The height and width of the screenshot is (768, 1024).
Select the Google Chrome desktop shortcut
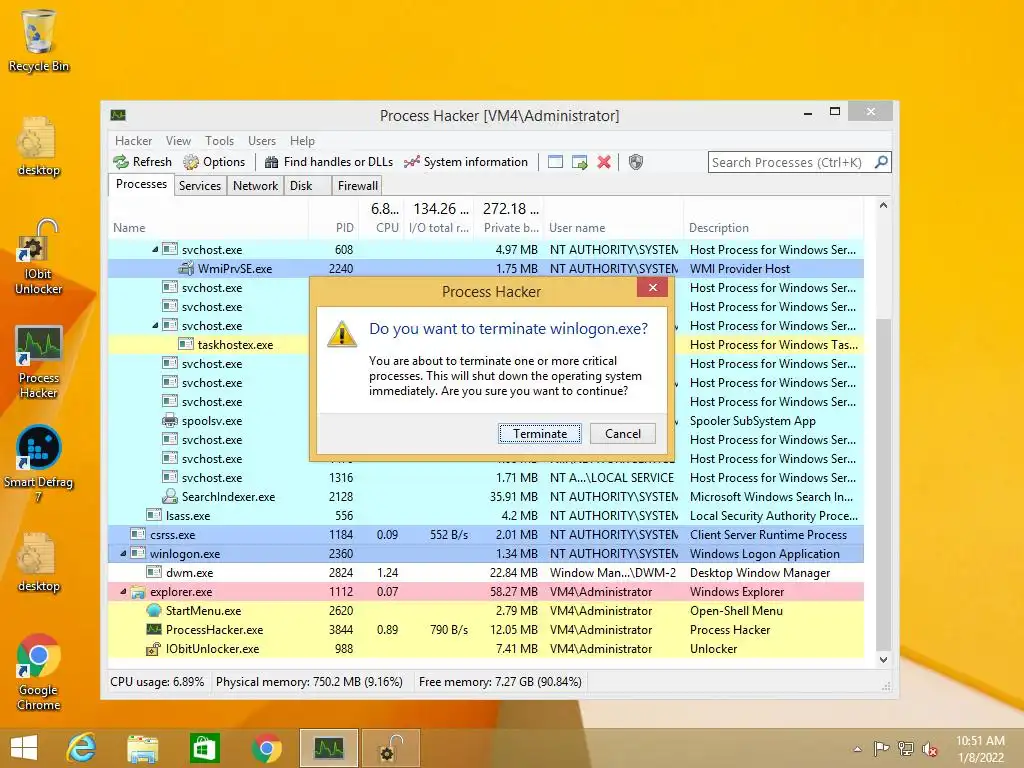39,673
